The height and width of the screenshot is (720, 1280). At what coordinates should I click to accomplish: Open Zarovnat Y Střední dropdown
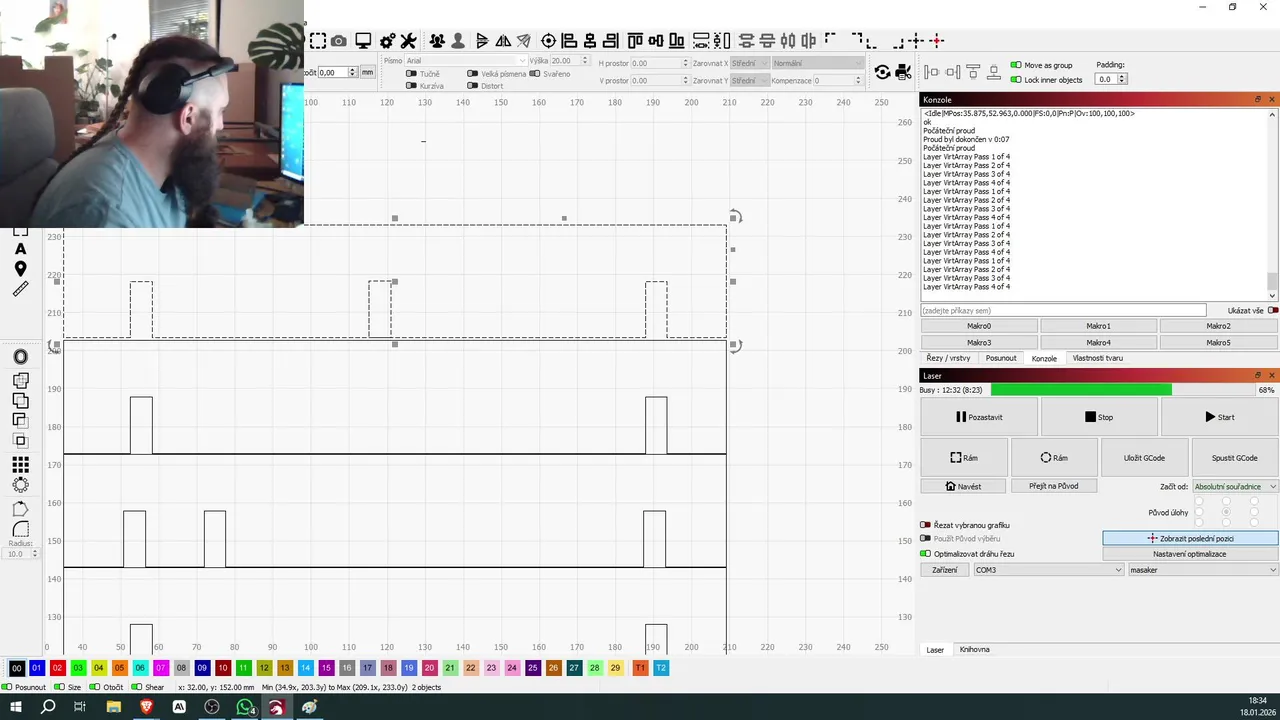(x=749, y=80)
